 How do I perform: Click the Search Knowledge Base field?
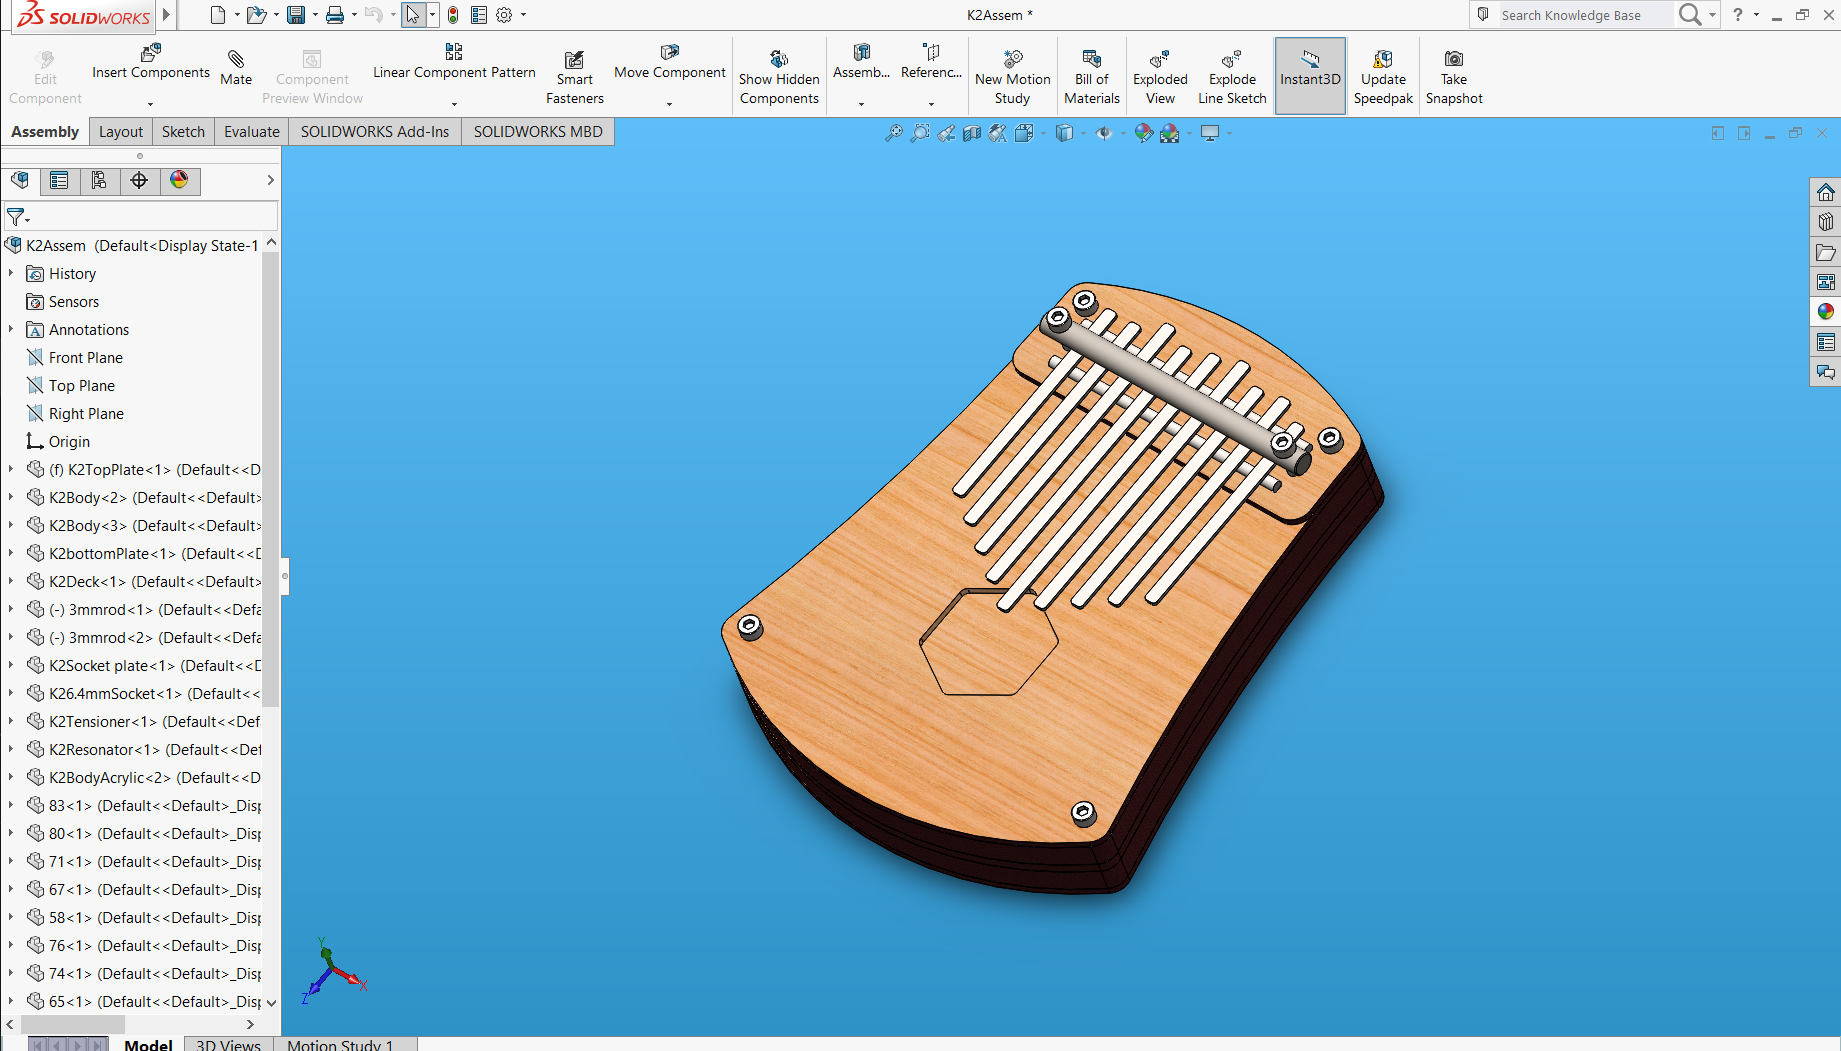click(1580, 15)
